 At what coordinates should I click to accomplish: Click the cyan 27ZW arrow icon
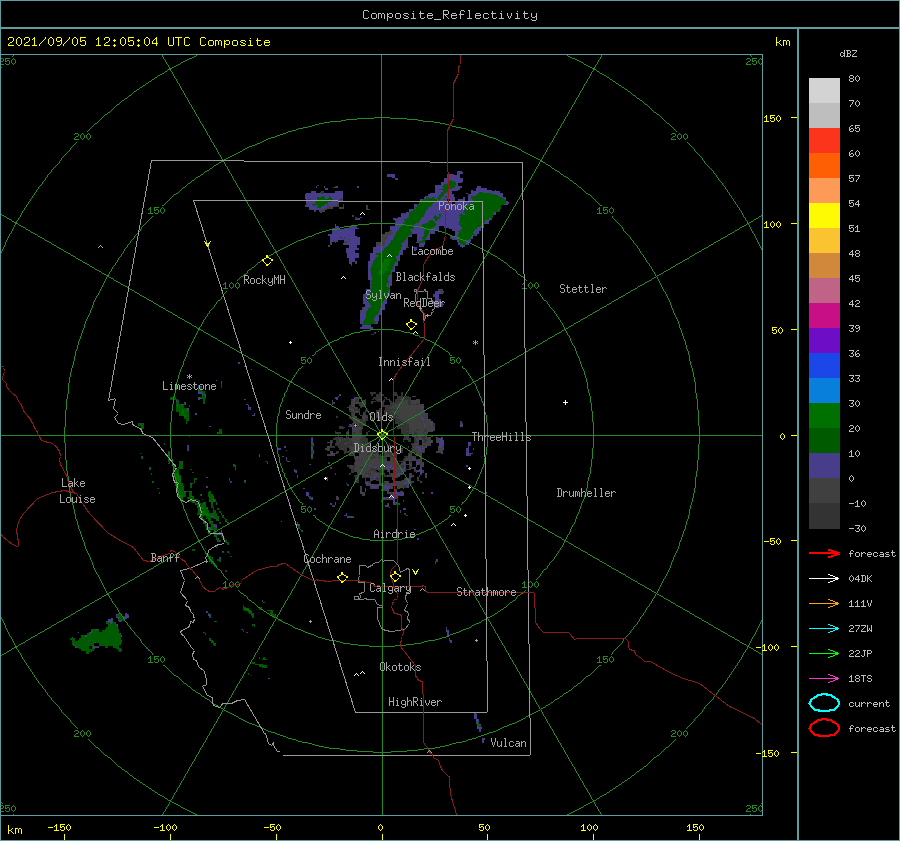(x=824, y=629)
